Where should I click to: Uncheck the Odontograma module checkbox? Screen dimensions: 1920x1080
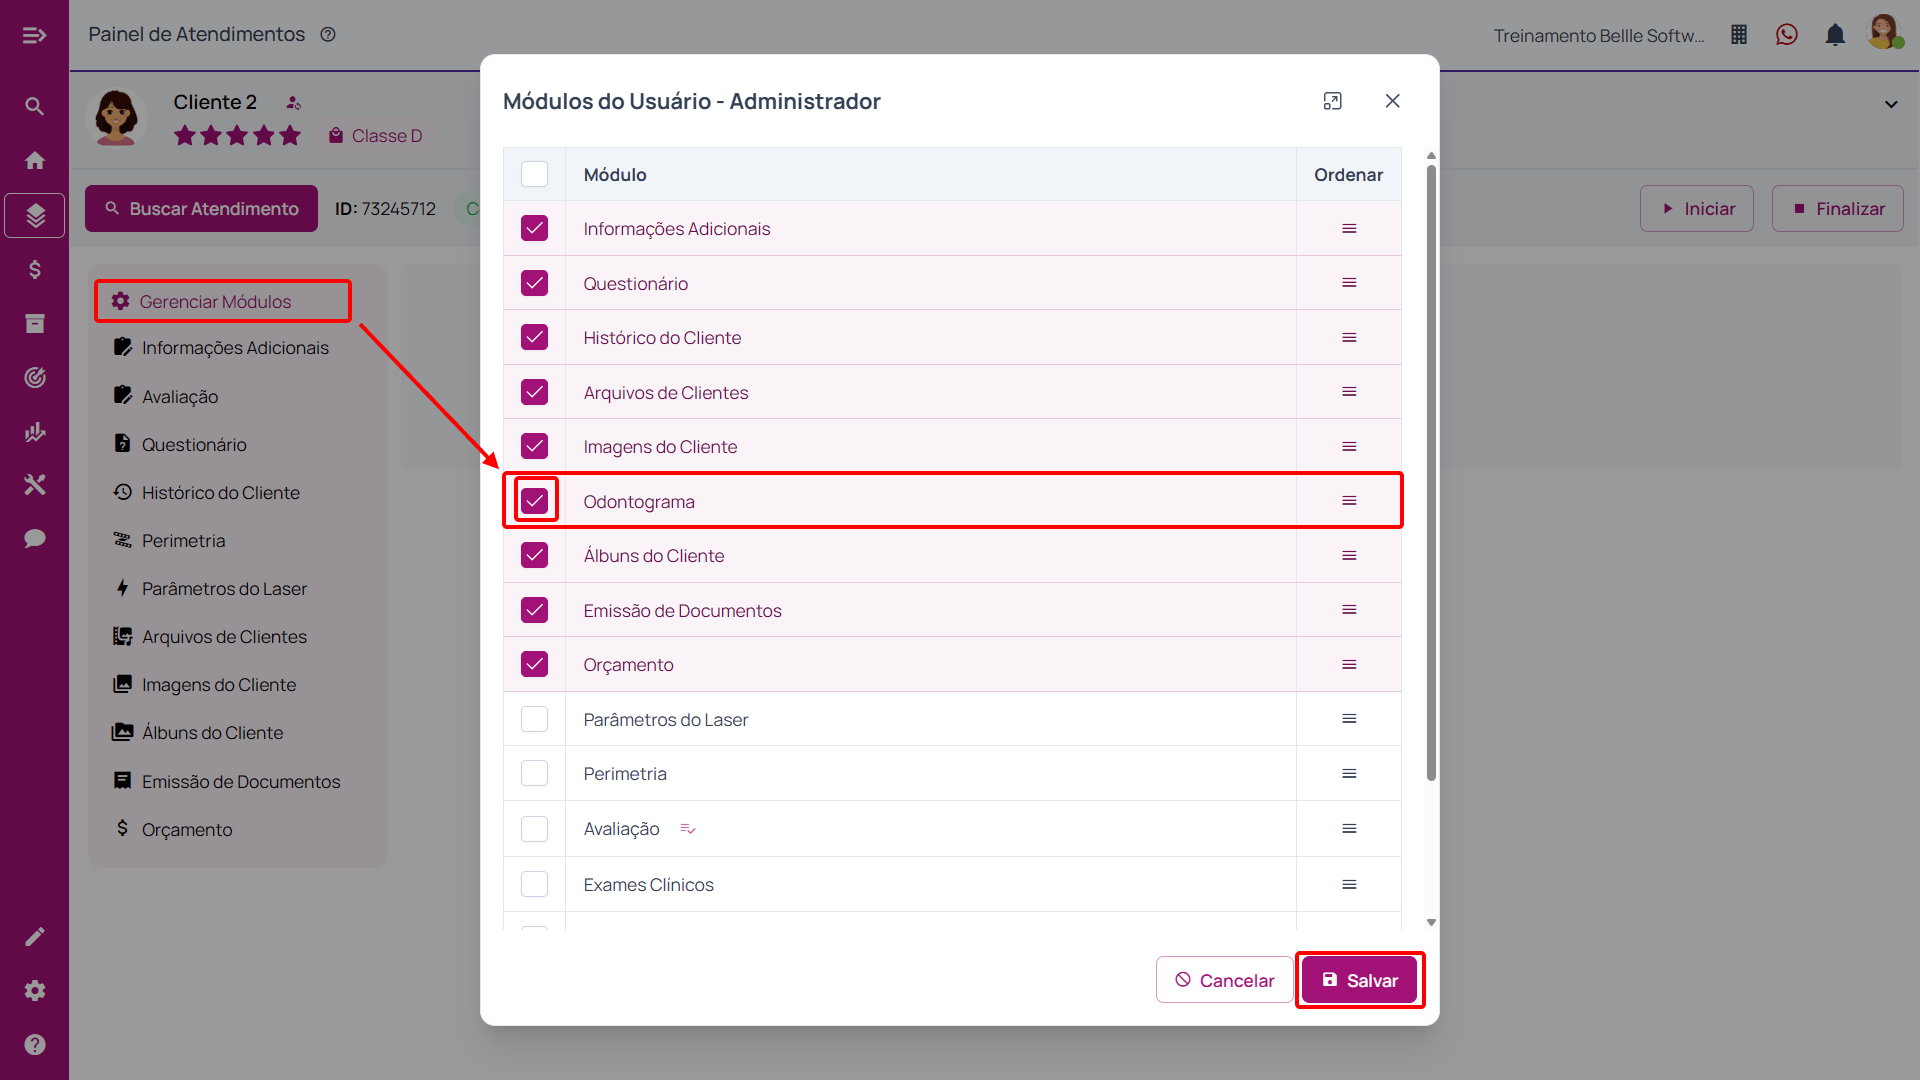(x=535, y=501)
